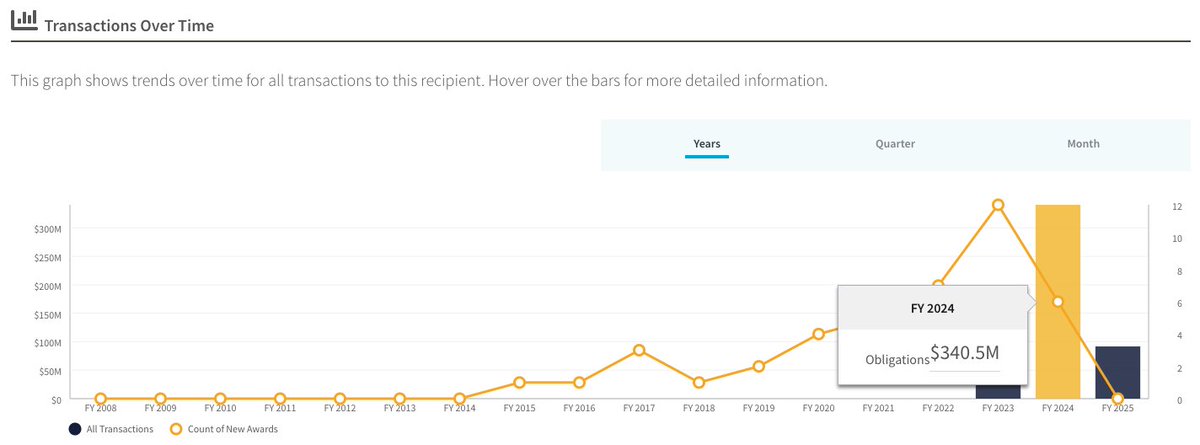Image resolution: width=1200 pixels, height=445 pixels.
Task: Click the FY 2016 line marker
Action: 579,382
